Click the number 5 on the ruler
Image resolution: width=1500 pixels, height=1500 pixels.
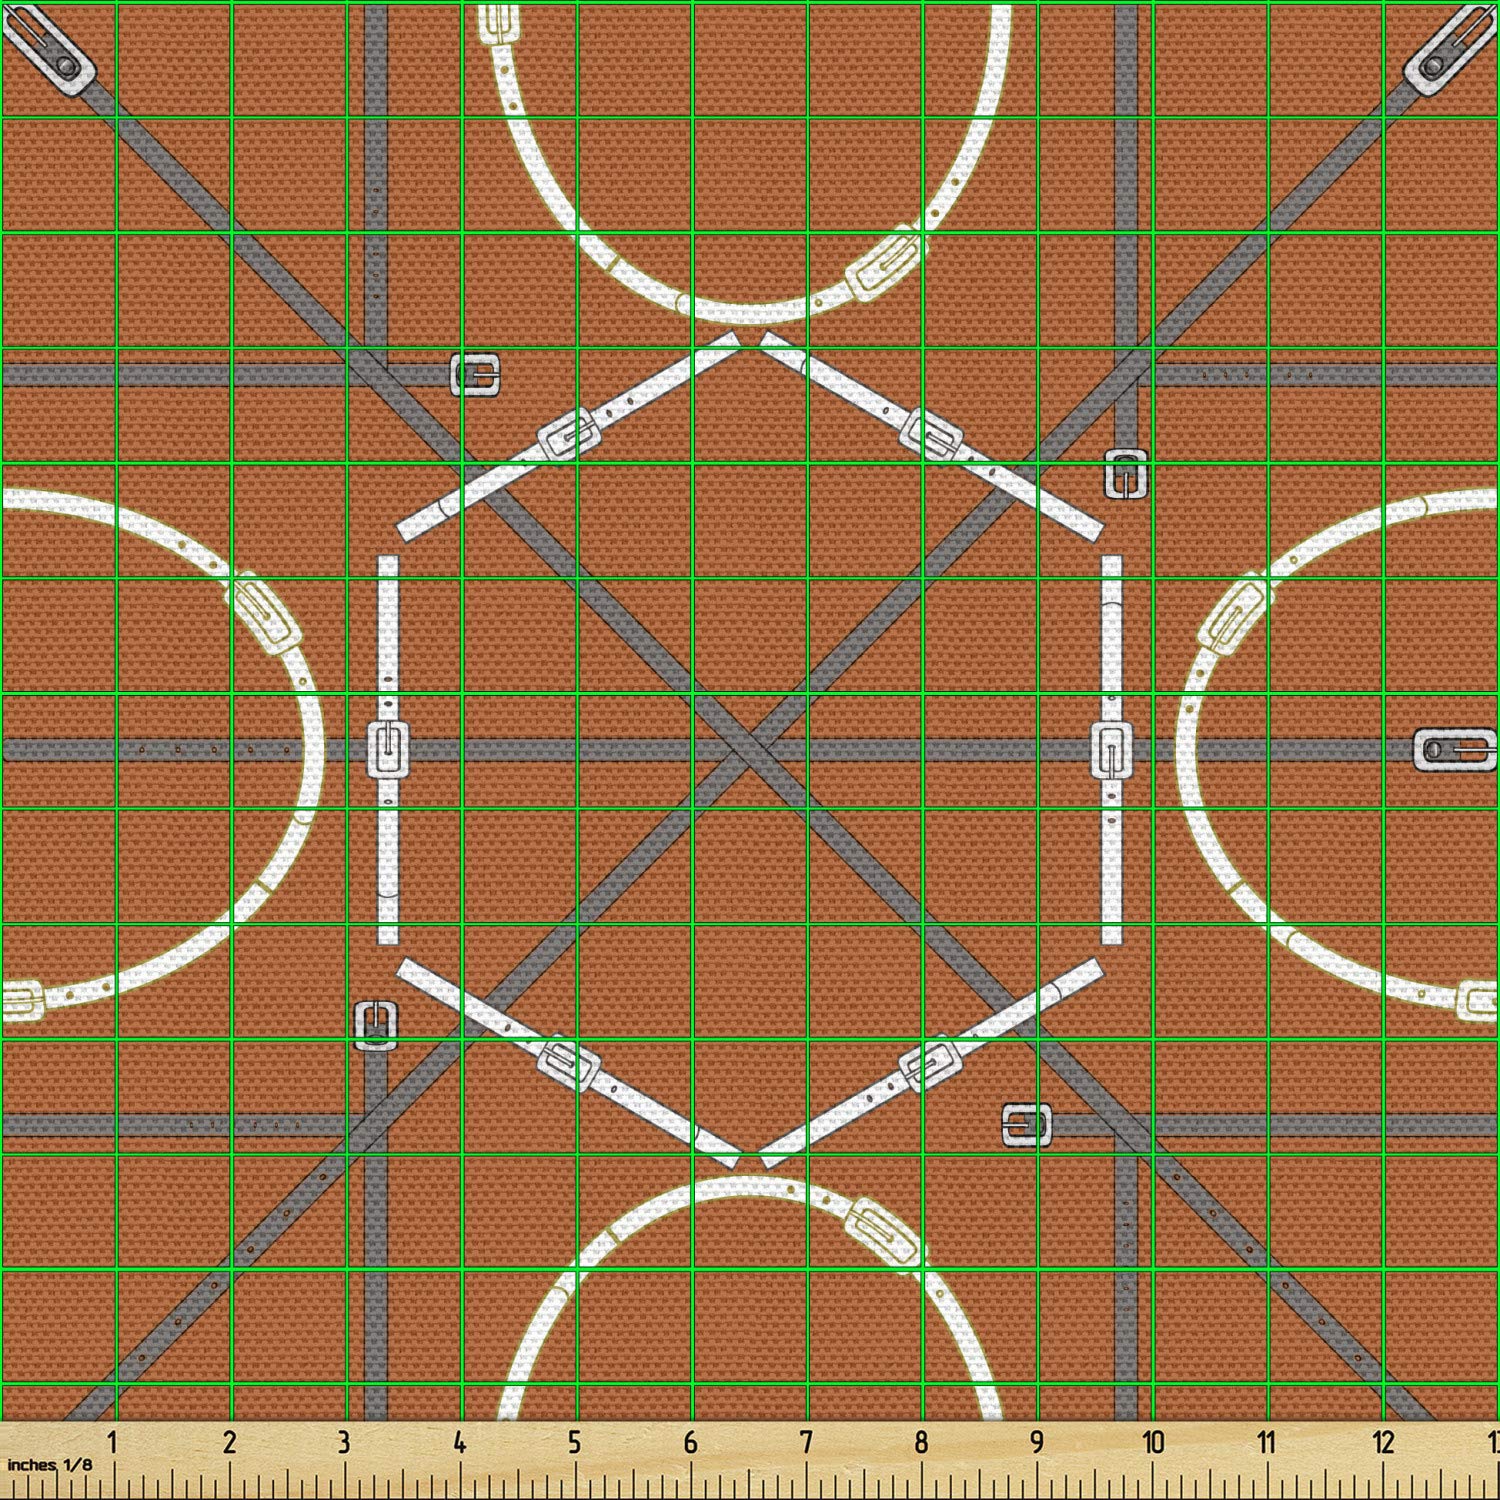coord(574,1443)
